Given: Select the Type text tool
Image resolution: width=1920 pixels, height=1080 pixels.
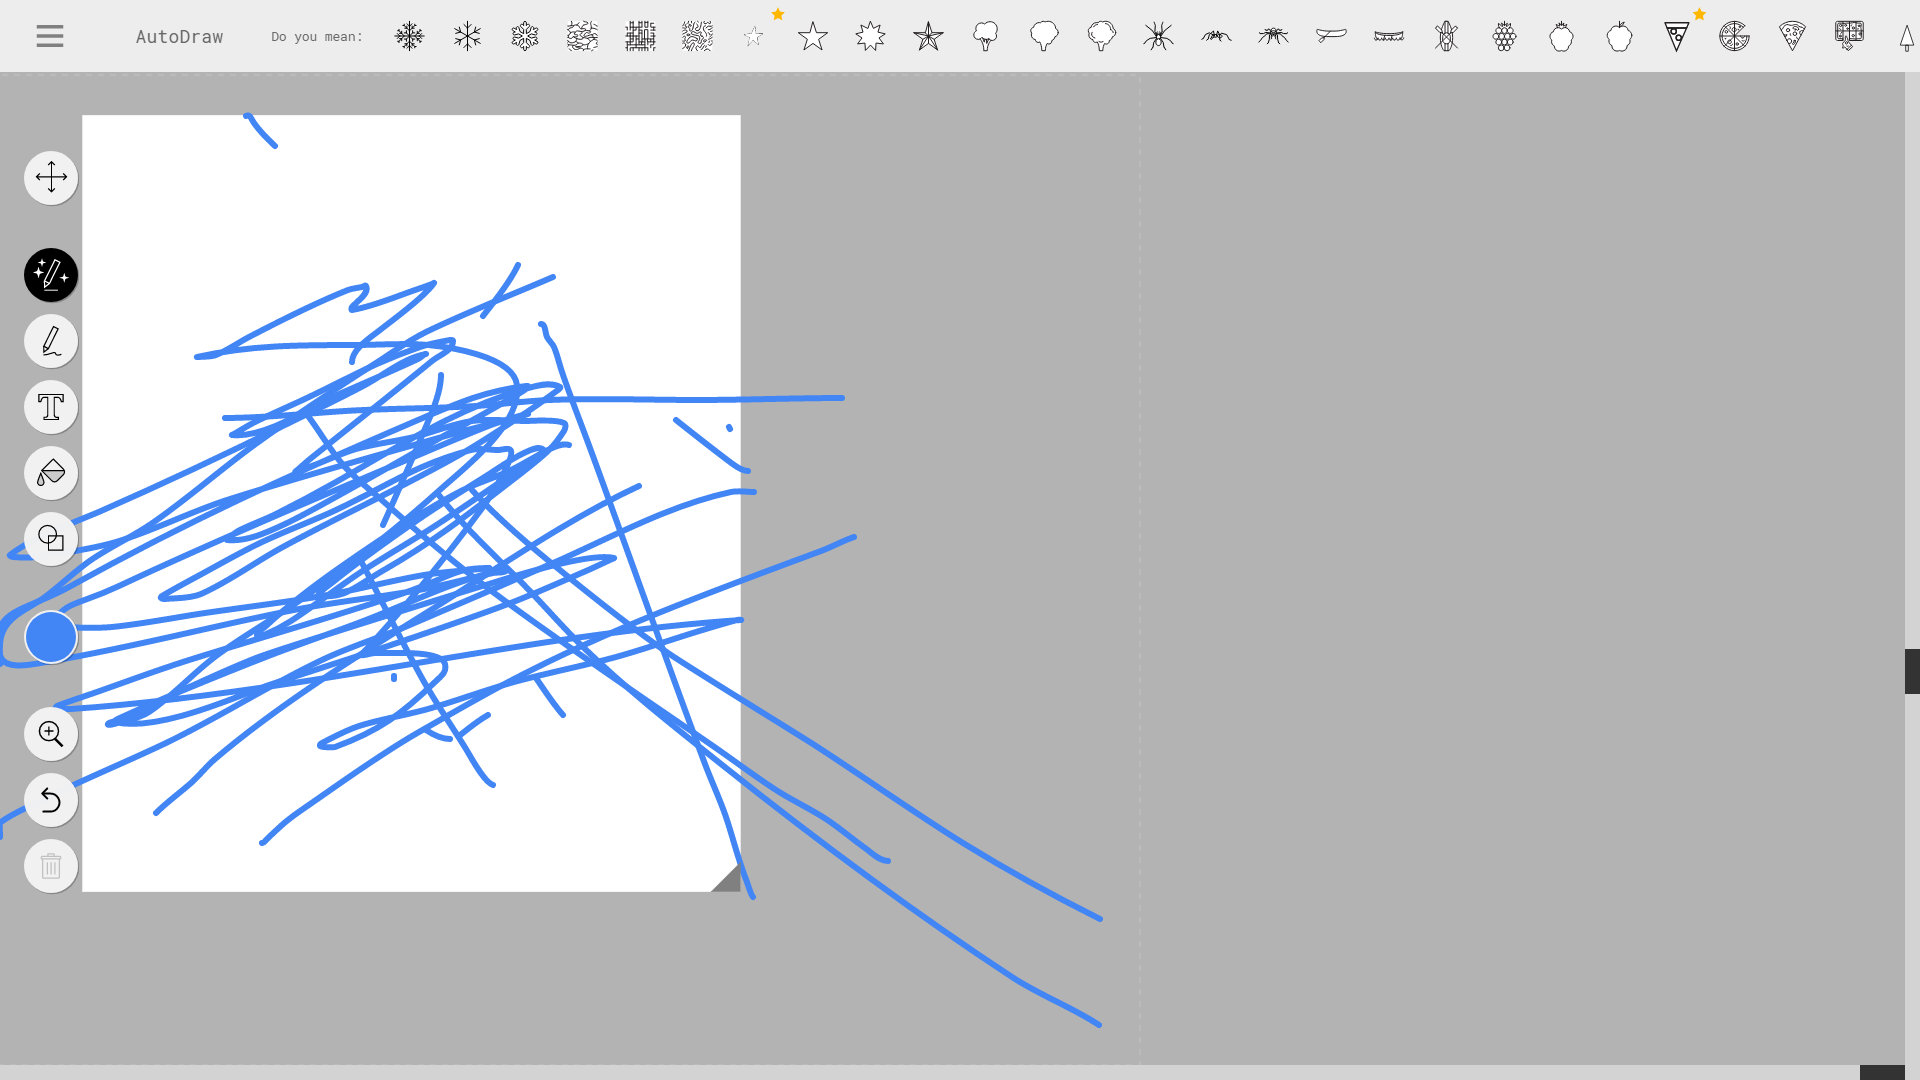Looking at the screenshot, I should [51, 407].
